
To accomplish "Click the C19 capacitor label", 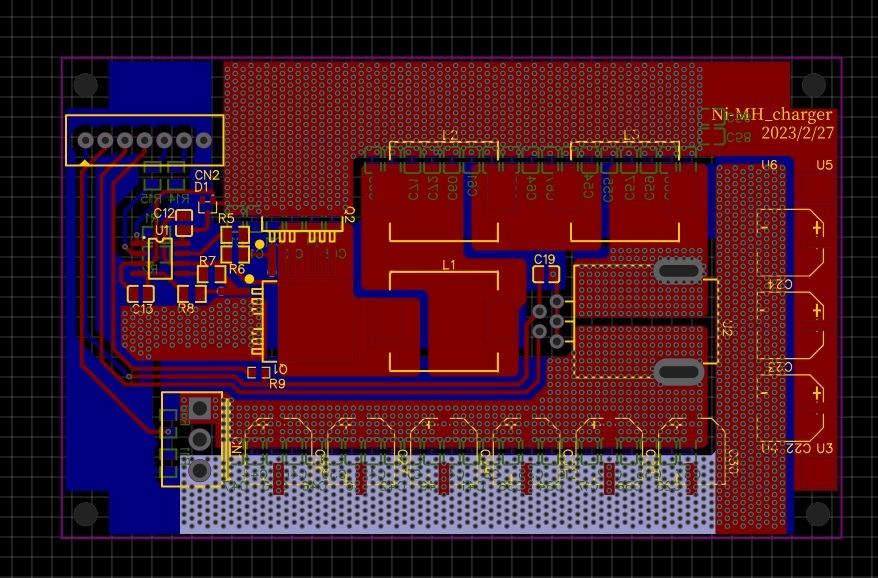I will click(x=544, y=259).
